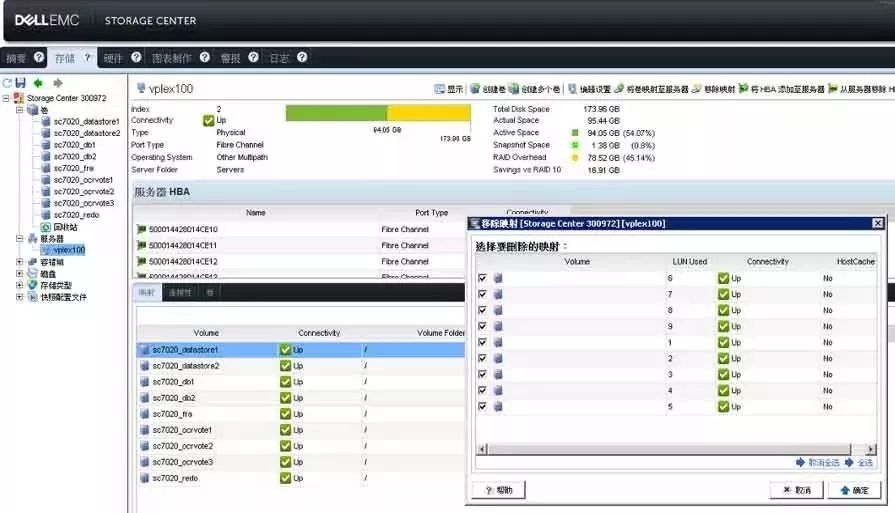Click the 取消全选 deselect all link

(818, 462)
